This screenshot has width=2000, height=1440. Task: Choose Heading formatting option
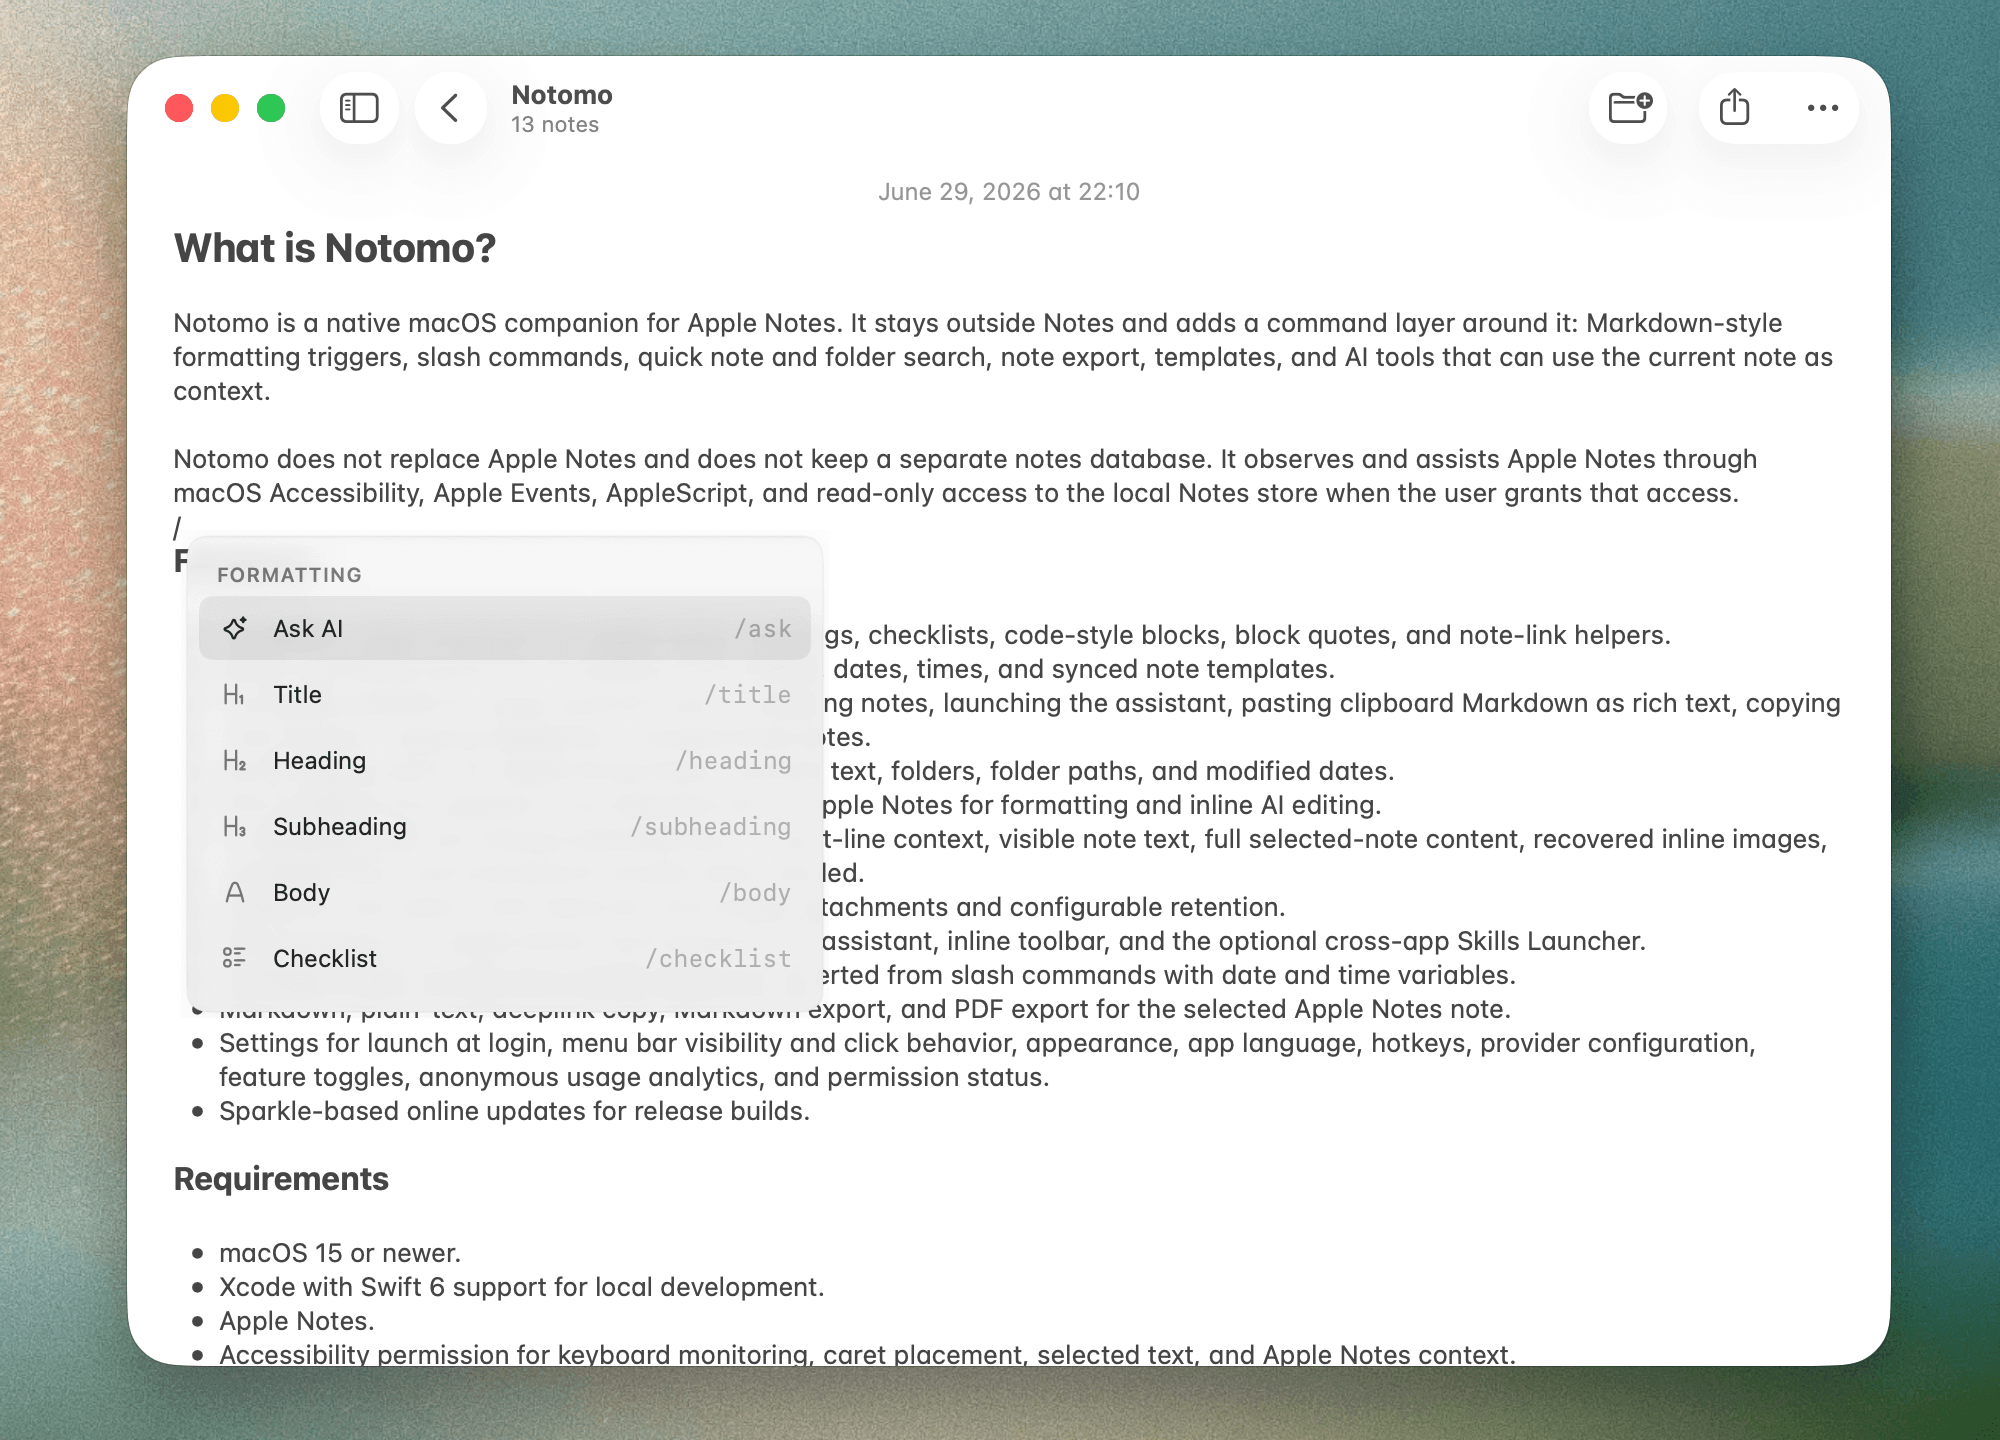pos(504,761)
